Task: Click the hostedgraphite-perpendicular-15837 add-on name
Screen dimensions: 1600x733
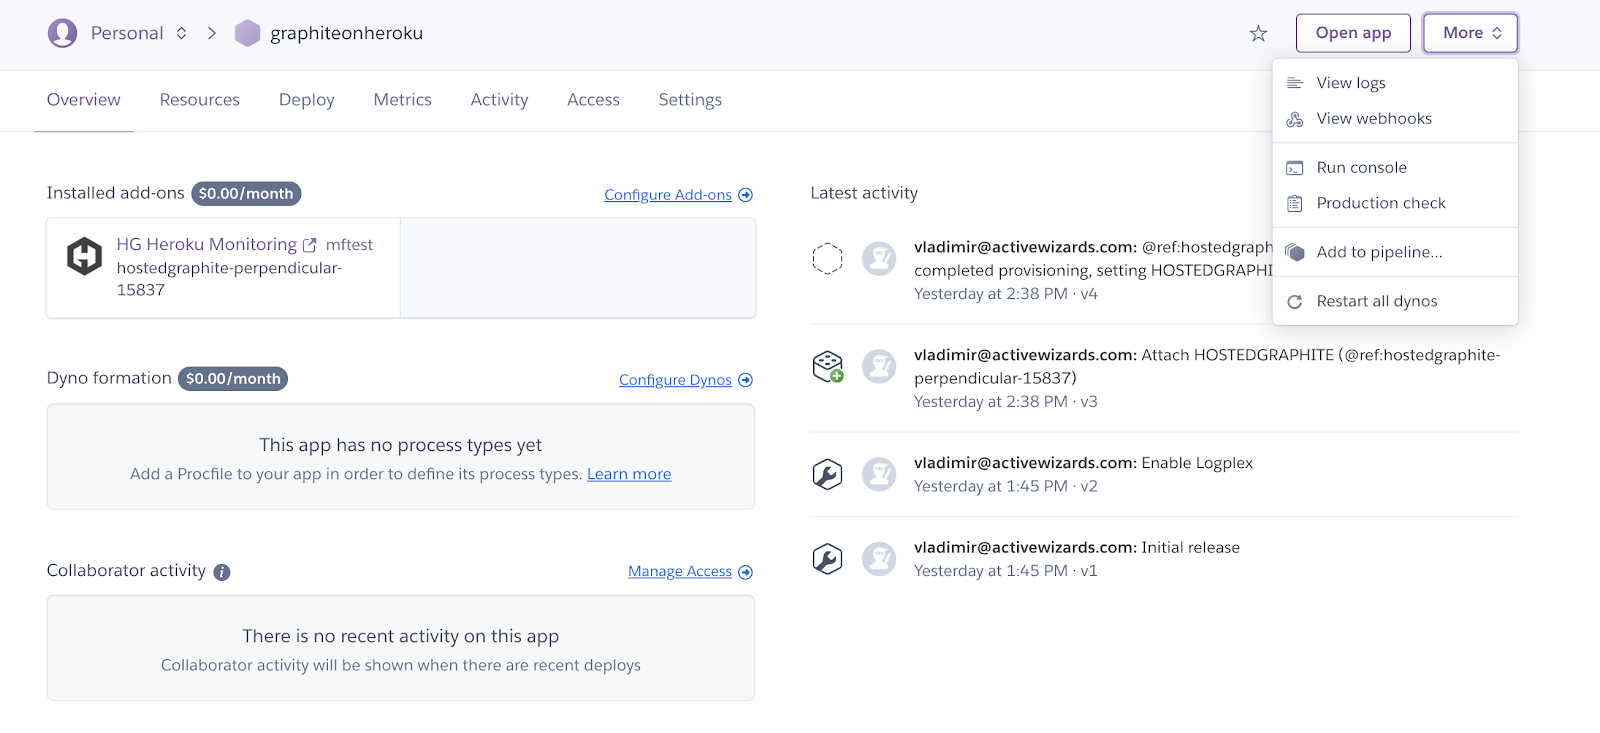Action: (229, 279)
